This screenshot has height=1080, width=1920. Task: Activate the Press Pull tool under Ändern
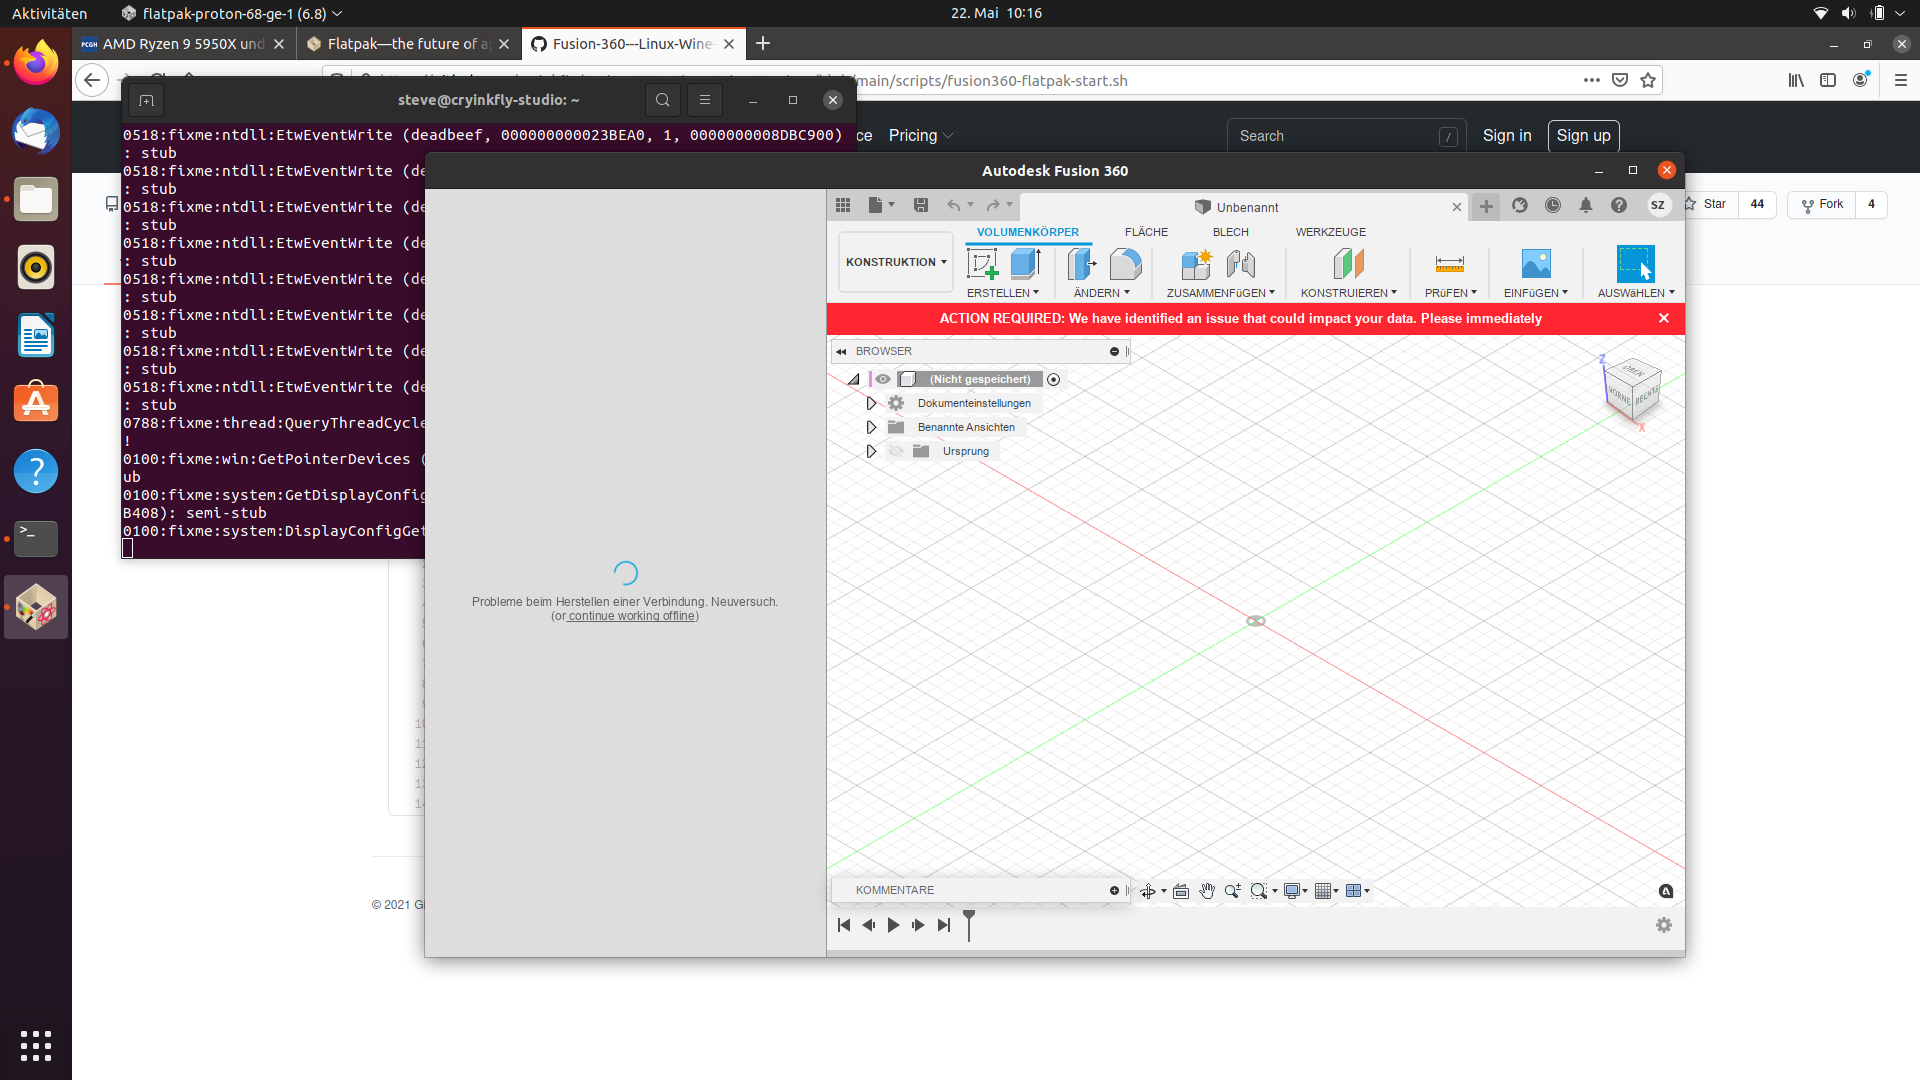point(1082,264)
